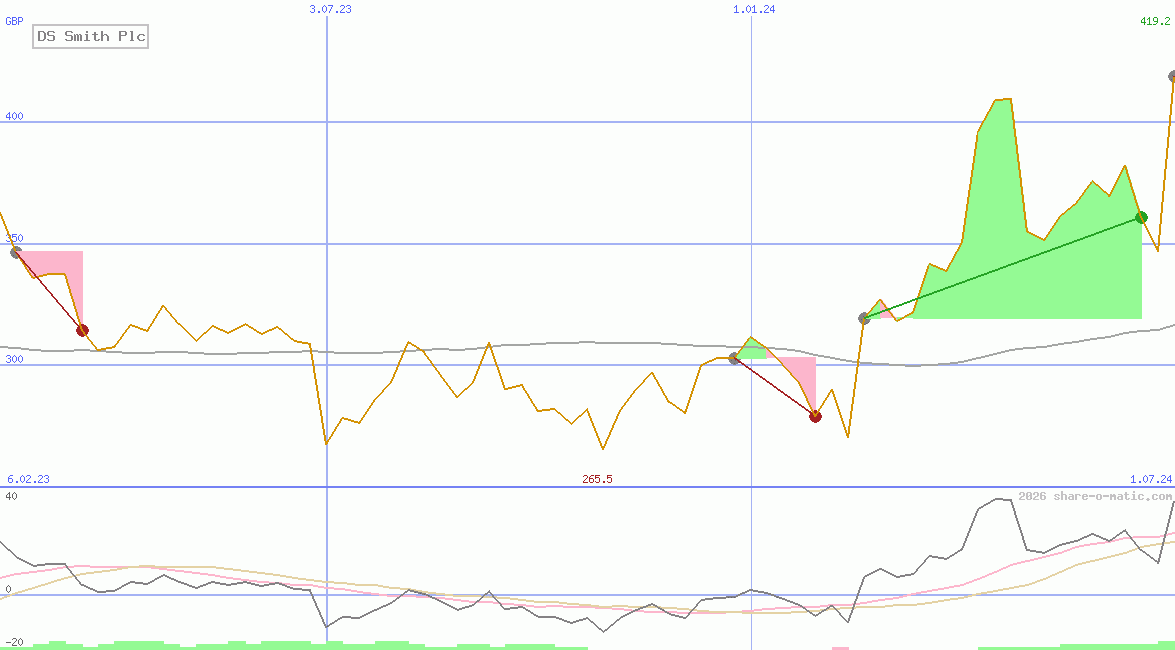Select the 1.01.24 date label
This screenshot has height=650, width=1175.
[x=754, y=9]
